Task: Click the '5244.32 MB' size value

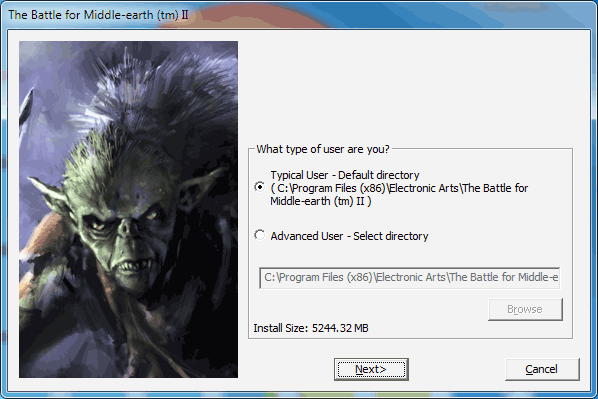Action: pyautogui.click(x=340, y=328)
